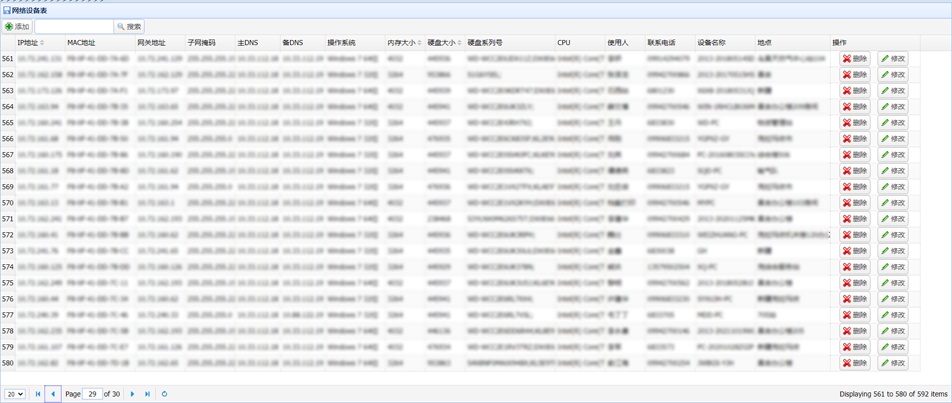Delete row 564 with 删除
The height and width of the screenshot is (403, 952).
tap(855, 107)
